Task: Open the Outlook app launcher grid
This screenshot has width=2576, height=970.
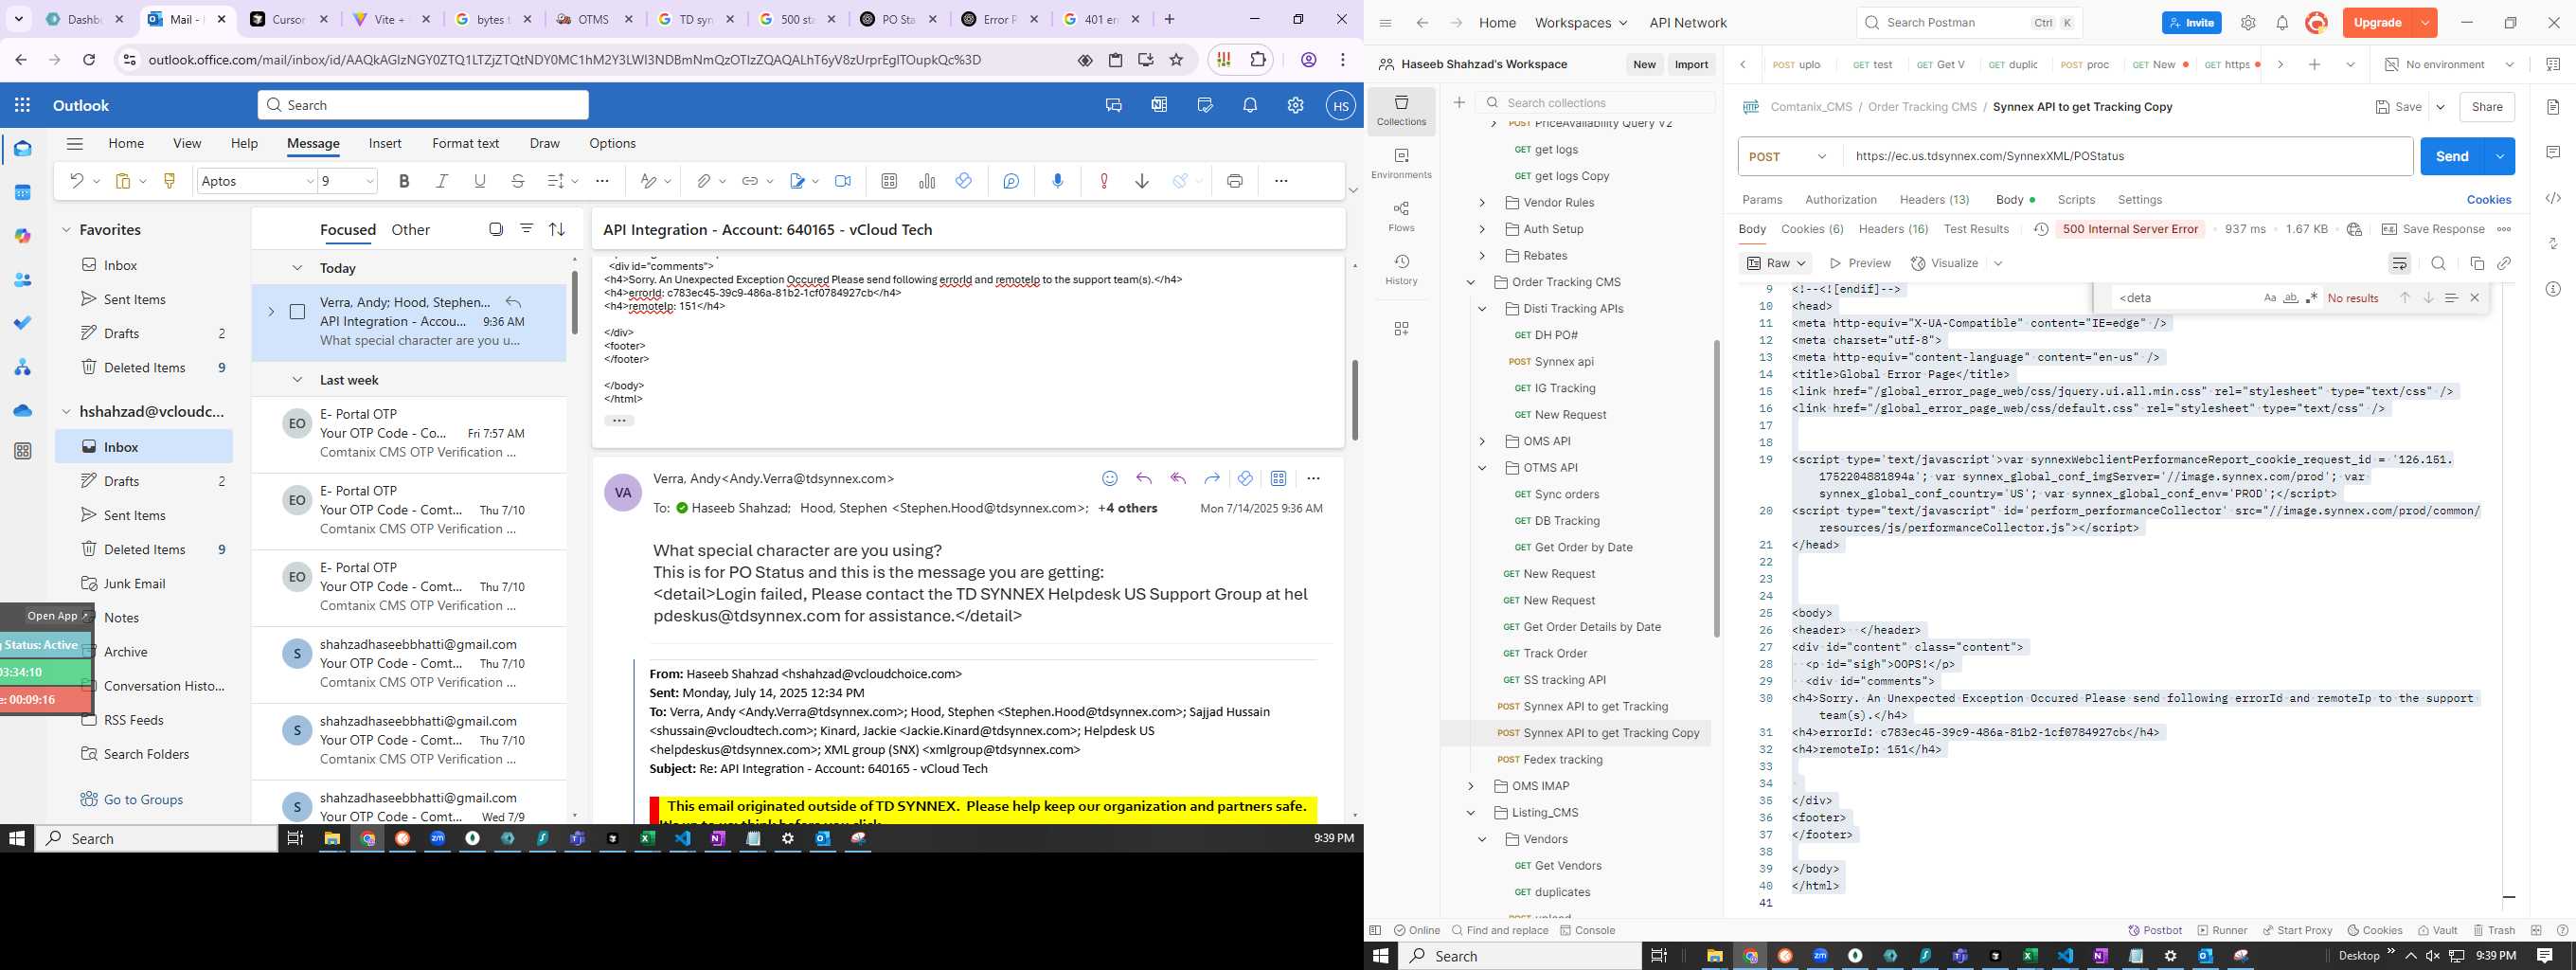Action: pyautogui.click(x=23, y=105)
